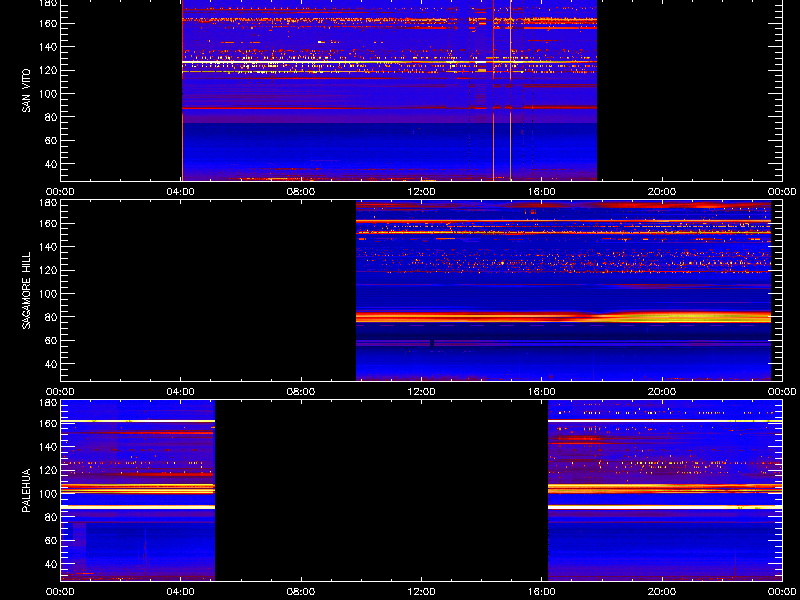Select the 140 tick label on the Sagamore Hill axis
This screenshot has width=800, height=600.
tap(49, 247)
